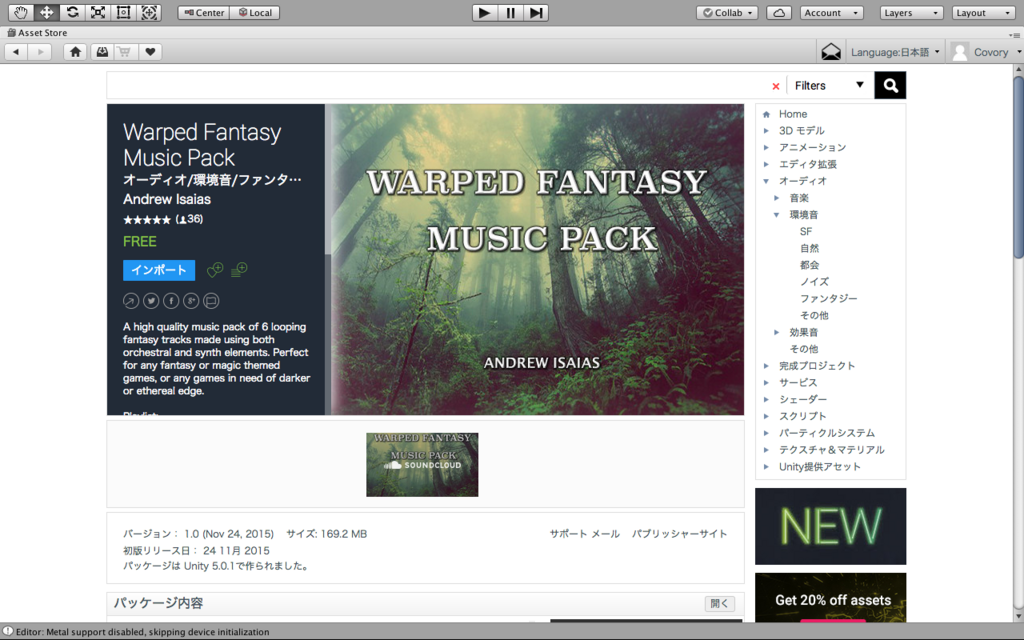
Task: Click the asset search field
Action: tap(438, 86)
